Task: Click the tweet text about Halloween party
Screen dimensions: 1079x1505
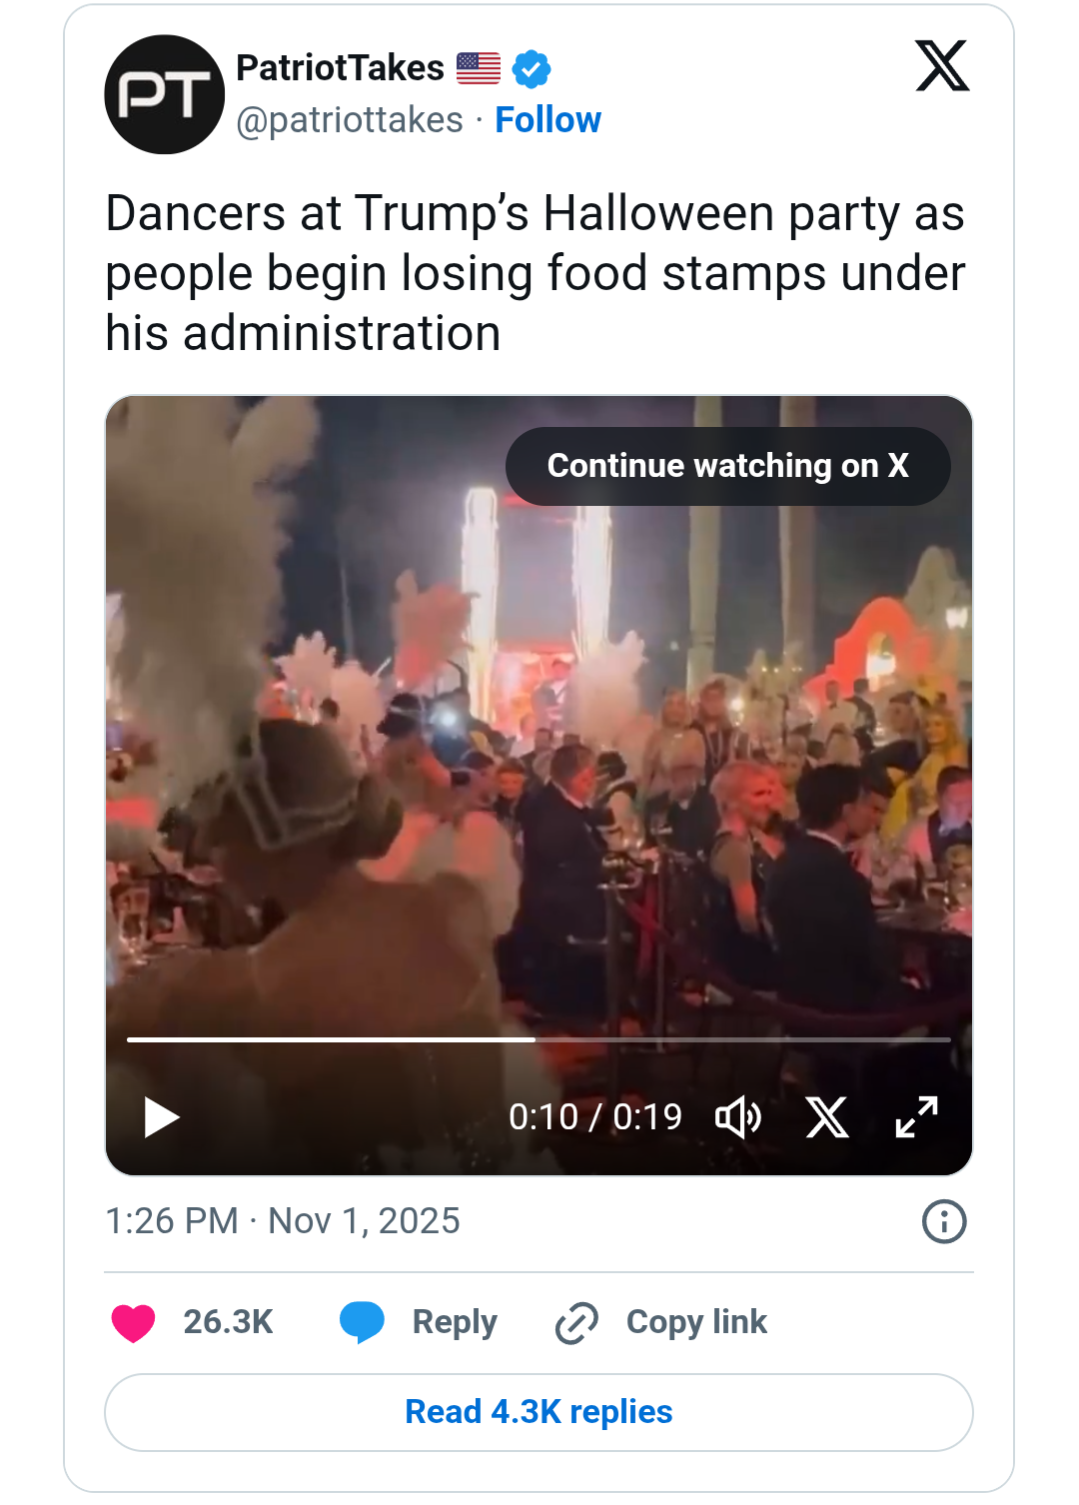Action: coord(535,273)
